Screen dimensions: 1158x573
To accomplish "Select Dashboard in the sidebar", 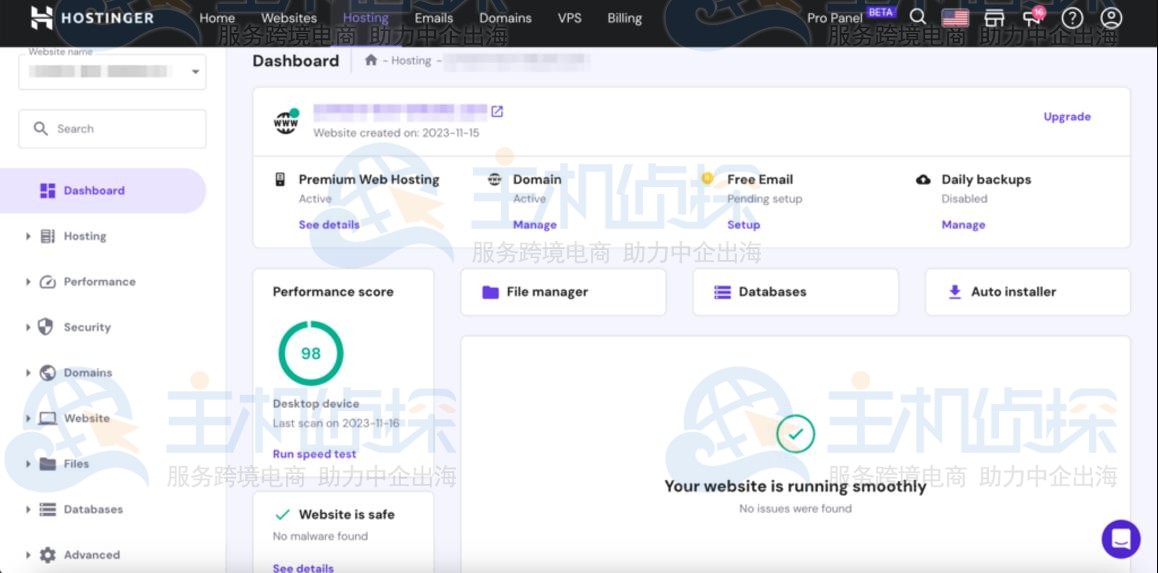I will 103,191.
